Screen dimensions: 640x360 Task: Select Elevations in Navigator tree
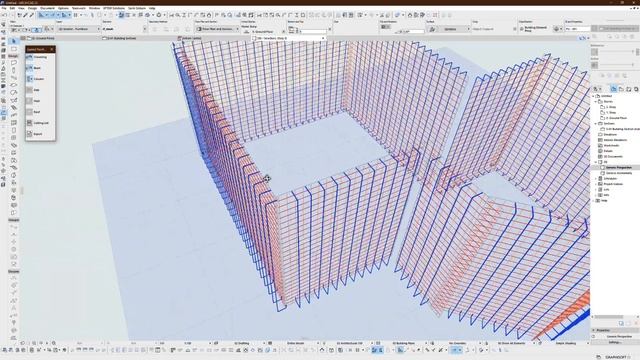[607, 134]
